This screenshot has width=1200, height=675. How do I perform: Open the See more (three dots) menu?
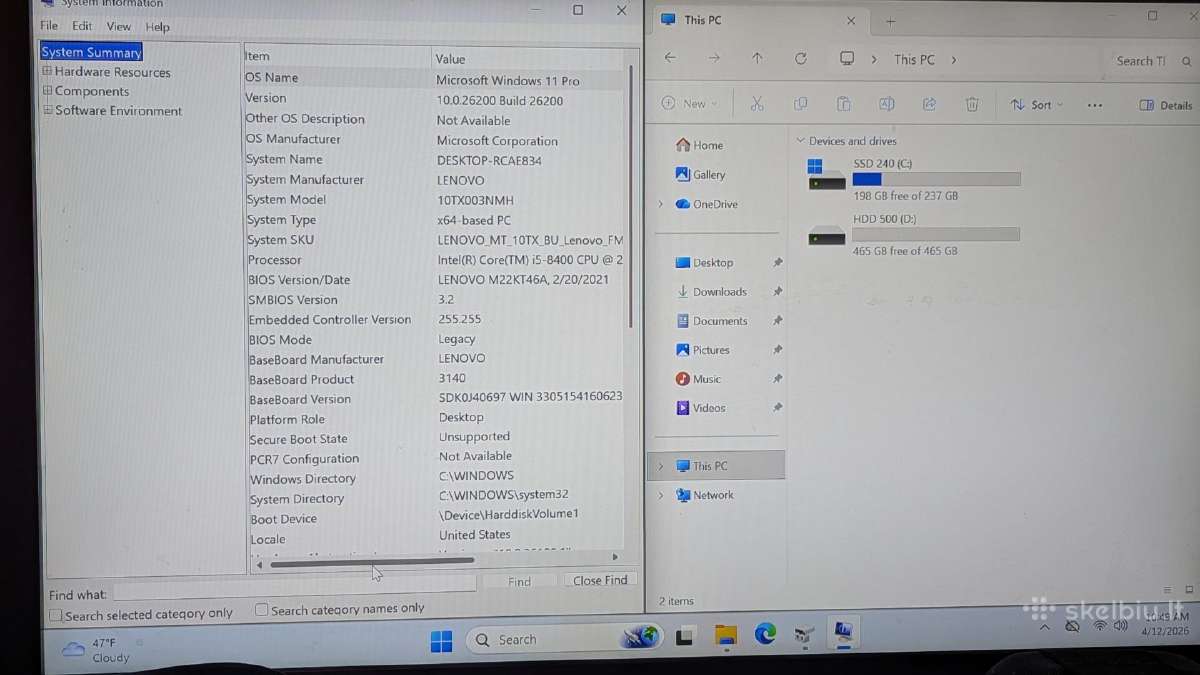(x=1095, y=105)
